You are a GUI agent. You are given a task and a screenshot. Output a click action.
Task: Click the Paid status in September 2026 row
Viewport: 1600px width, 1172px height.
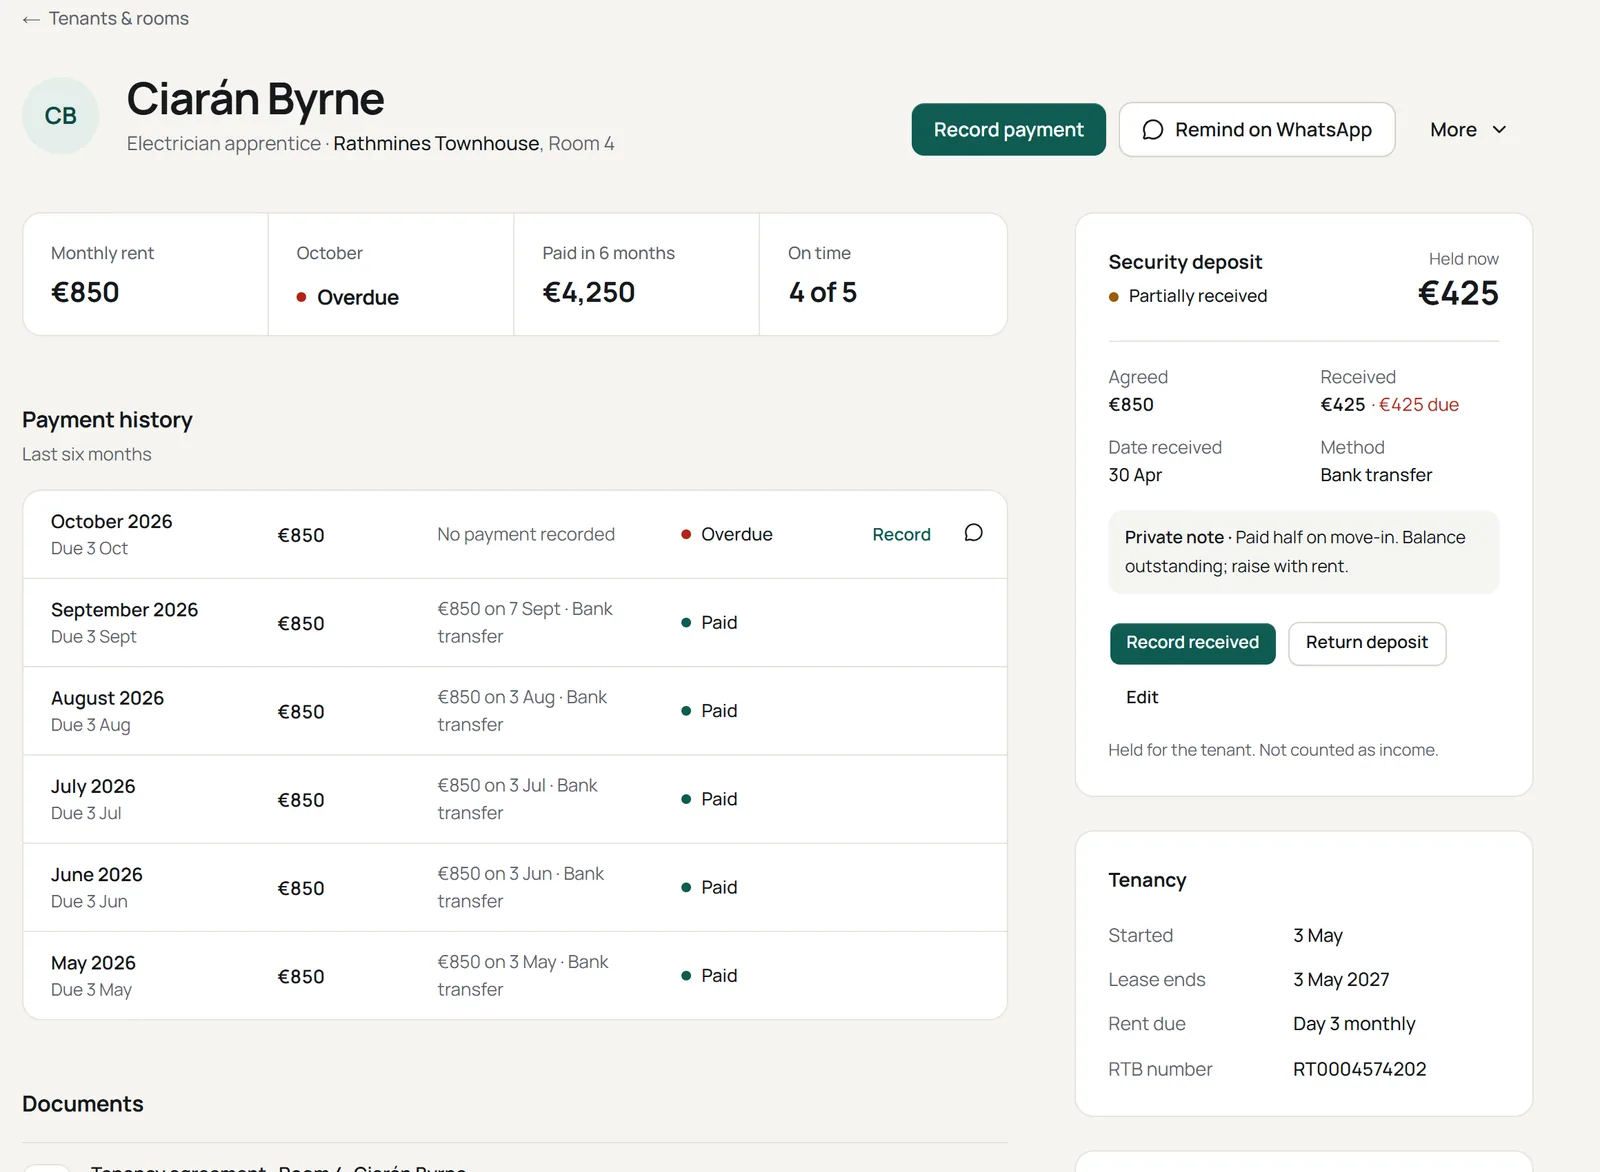[x=709, y=622]
